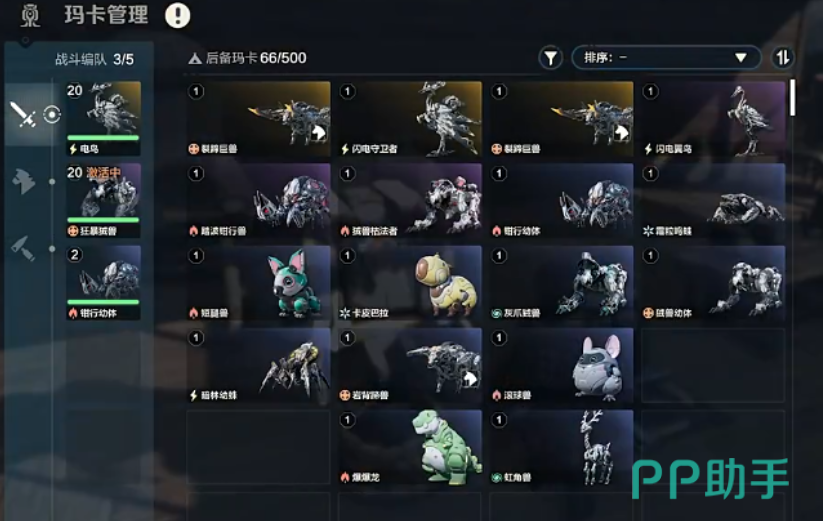The height and width of the screenshot is (521, 823).
Task: Expand the 排序 sort dropdown
Action: (x=666, y=58)
